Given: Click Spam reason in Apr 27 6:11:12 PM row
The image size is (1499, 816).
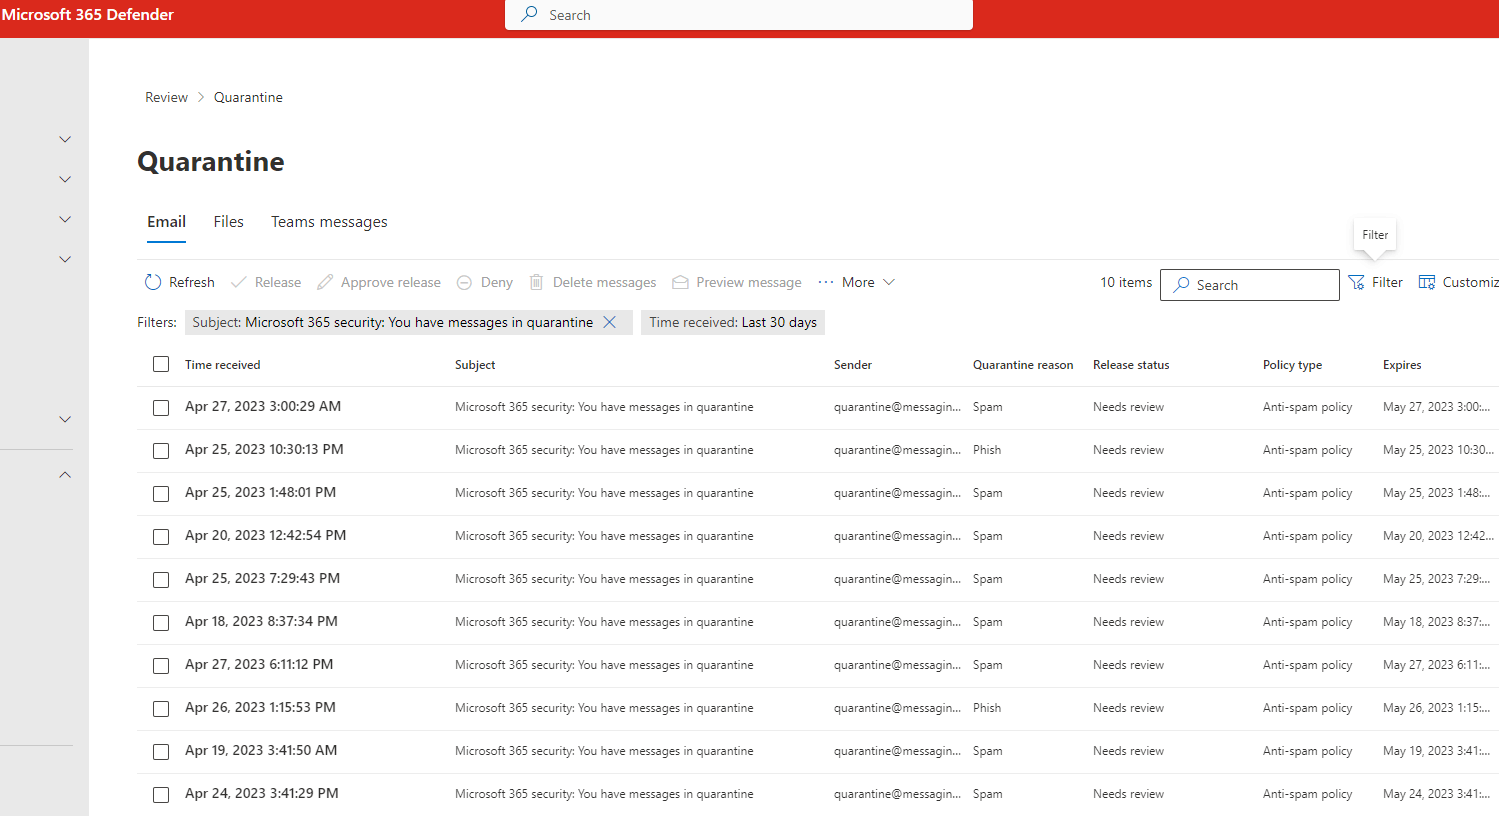Looking at the screenshot, I should [987, 665].
